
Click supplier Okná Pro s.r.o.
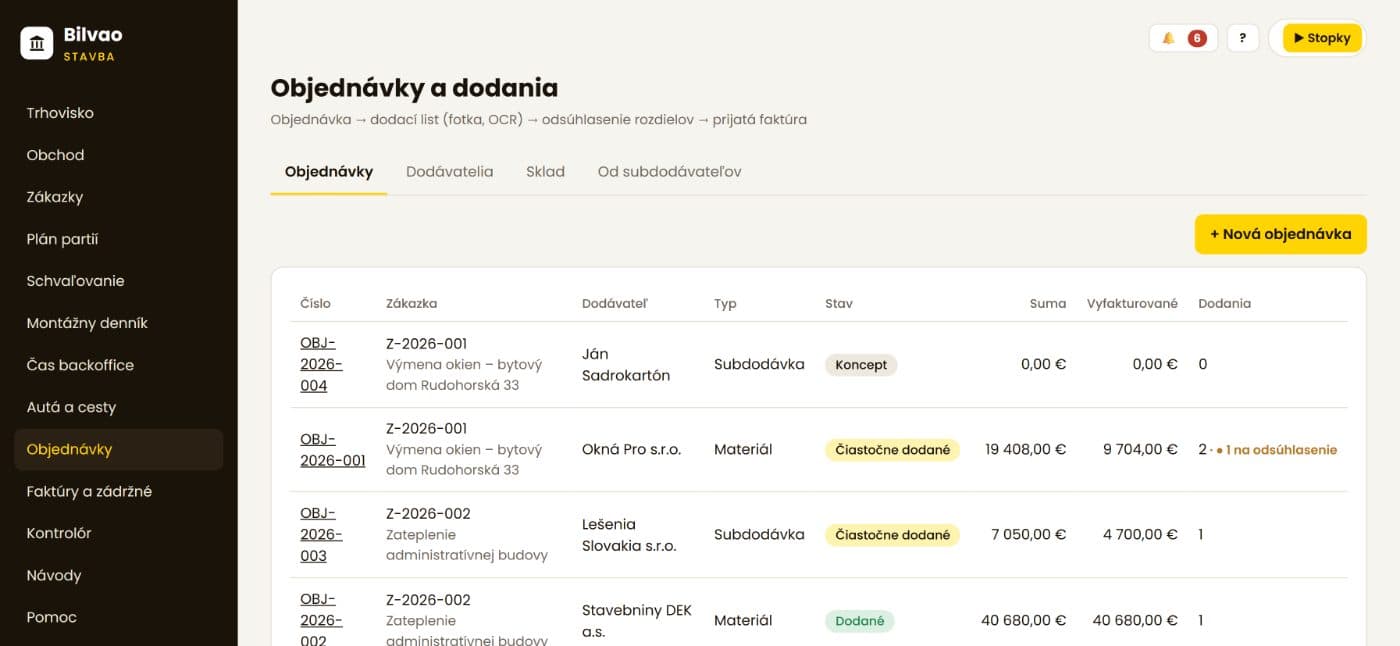click(x=631, y=450)
